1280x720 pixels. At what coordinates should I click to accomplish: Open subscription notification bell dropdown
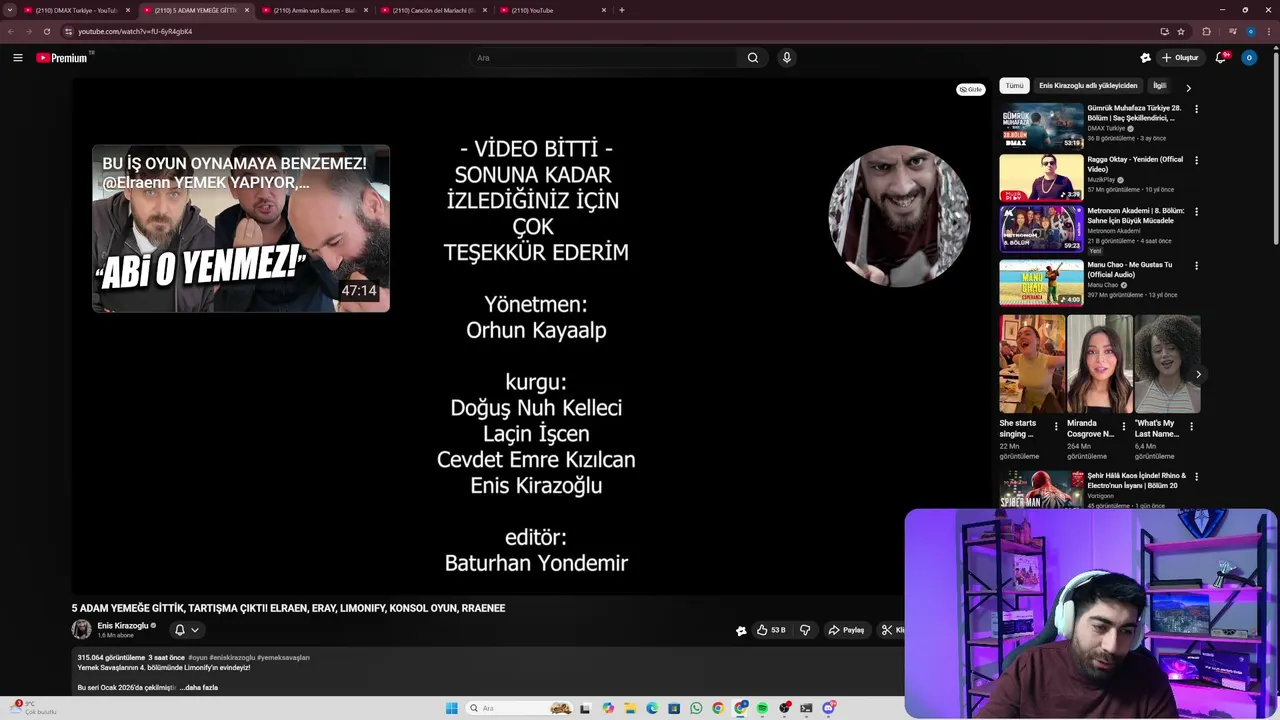pyautogui.click(x=187, y=630)
